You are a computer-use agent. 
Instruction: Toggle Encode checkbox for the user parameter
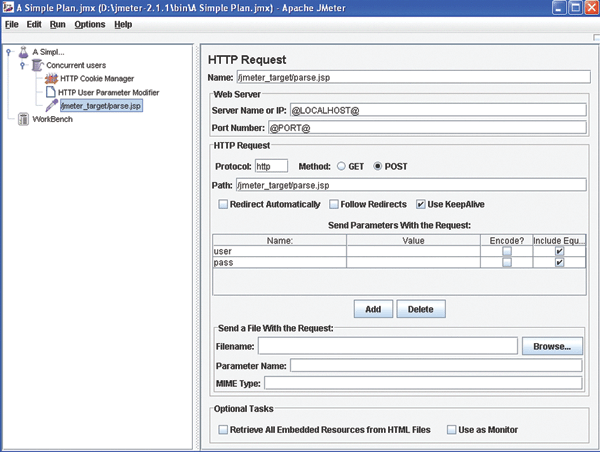point(507,251)
